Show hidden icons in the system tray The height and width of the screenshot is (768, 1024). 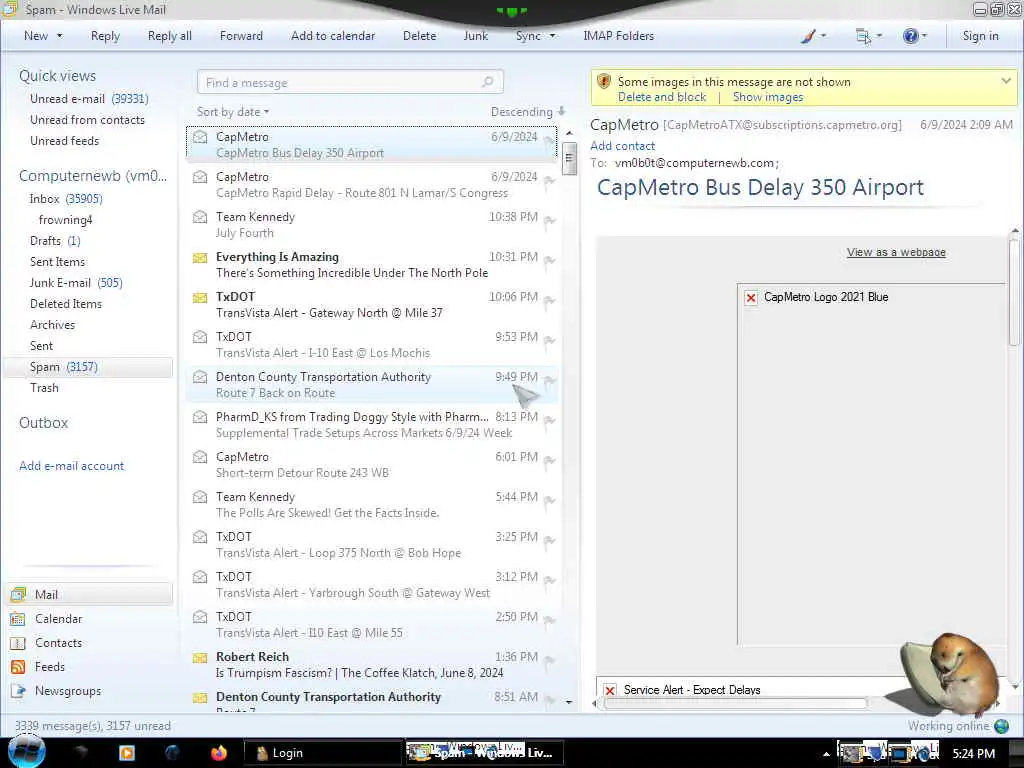(826, 754)
